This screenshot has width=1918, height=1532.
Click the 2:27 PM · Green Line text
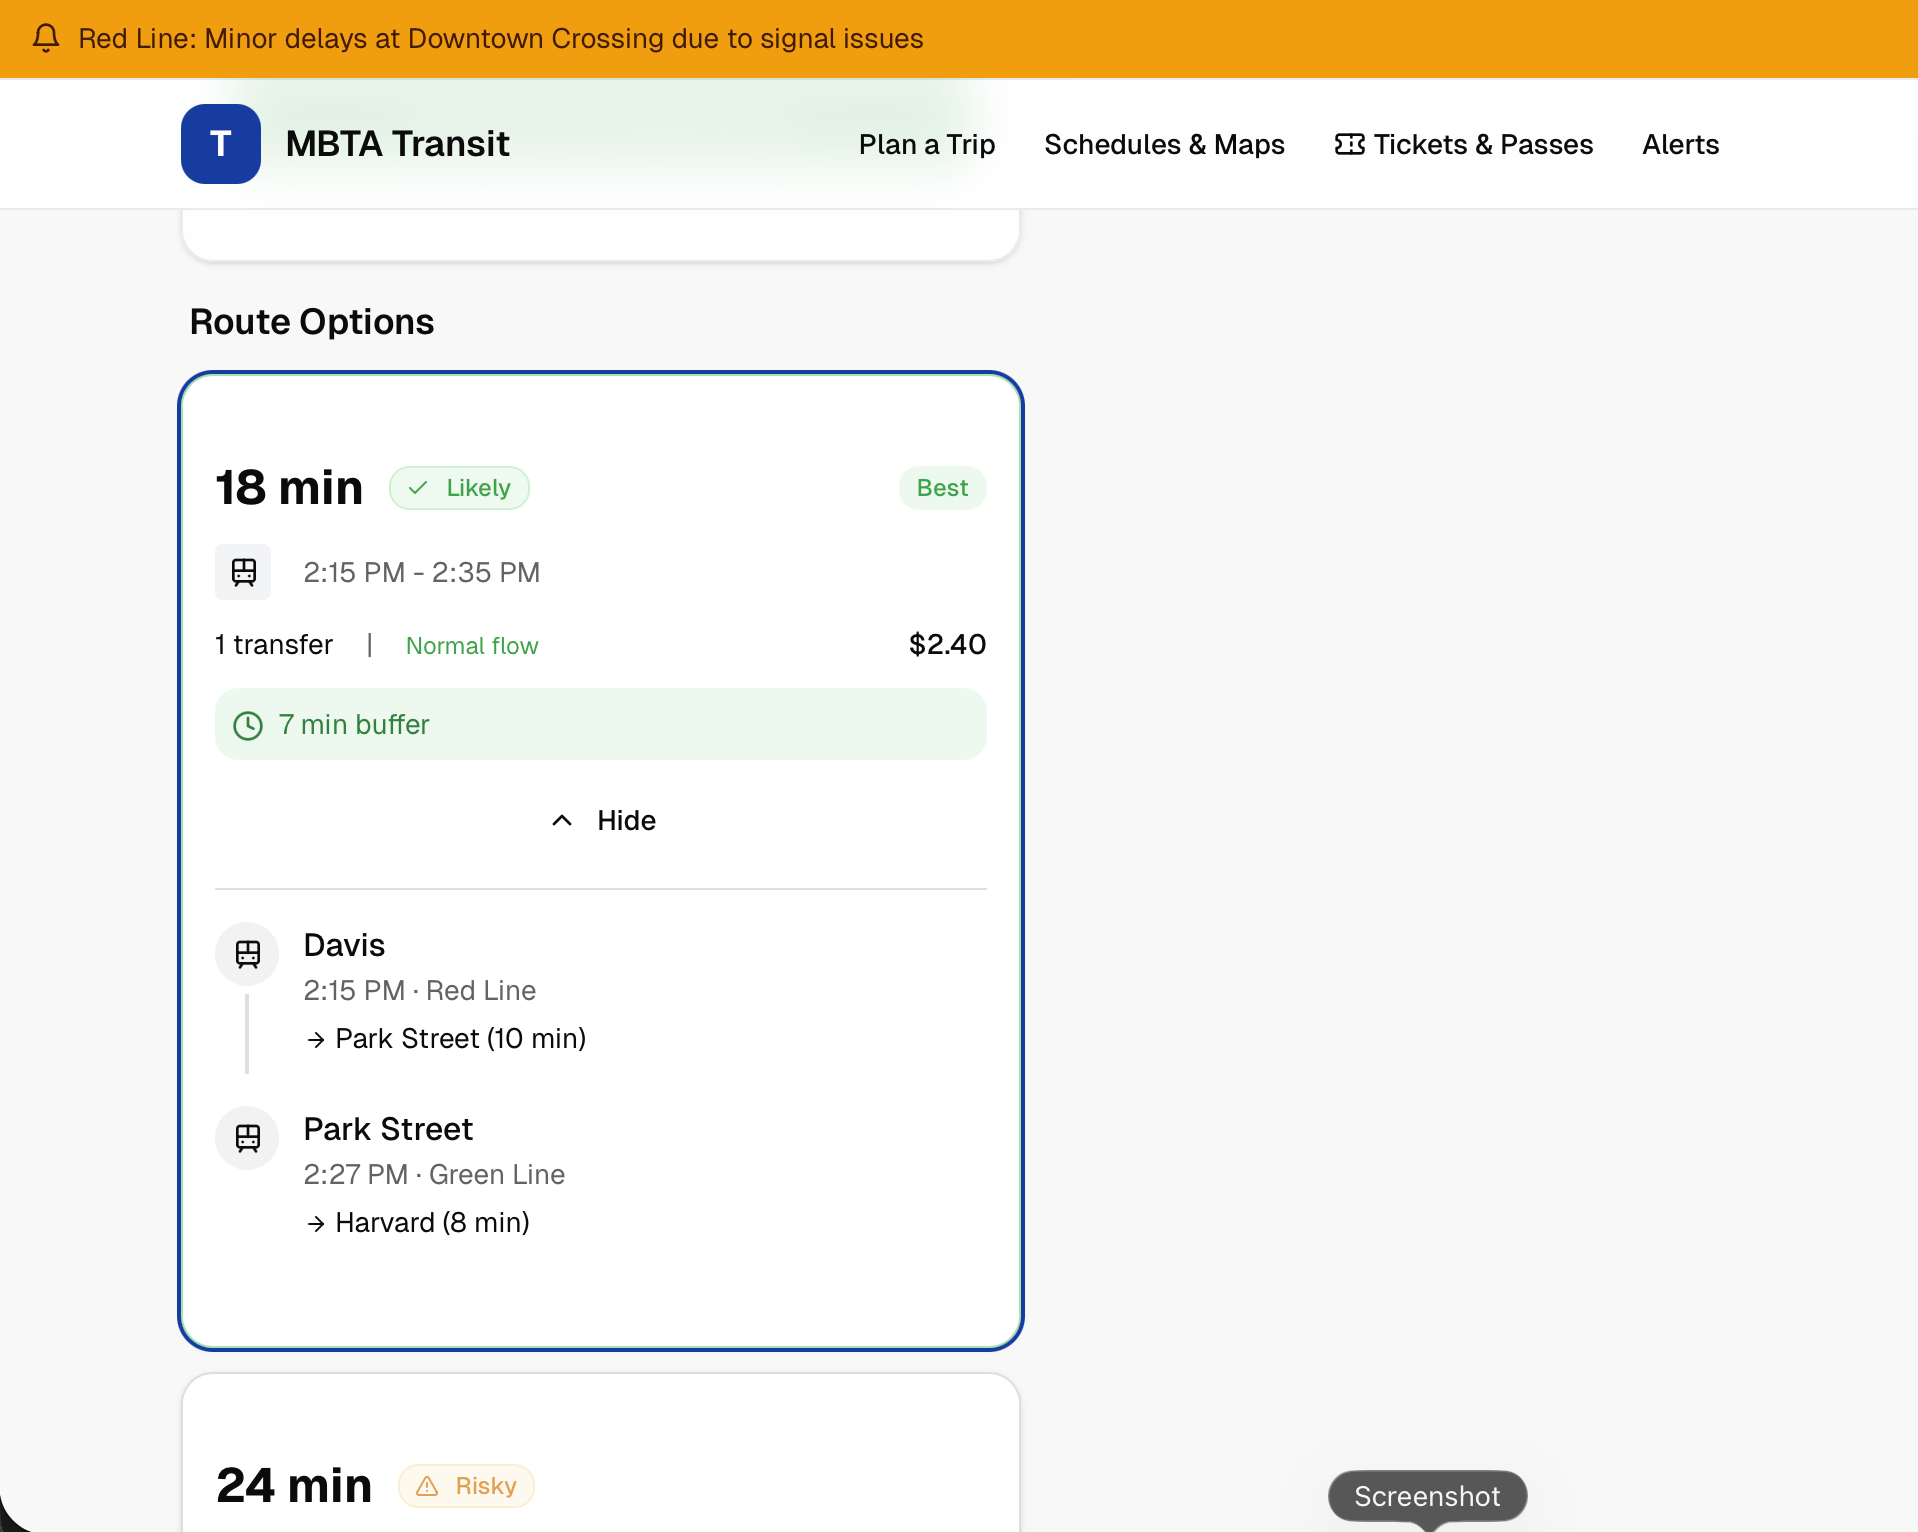(x=434, y=1174)
